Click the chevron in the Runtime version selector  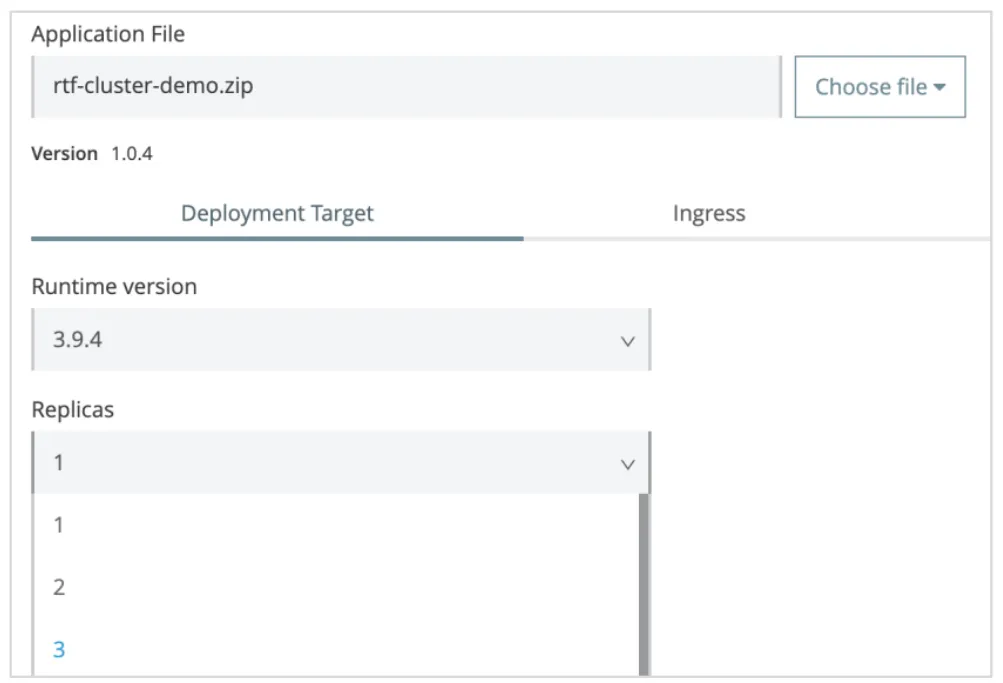click(x=628, y=340)
